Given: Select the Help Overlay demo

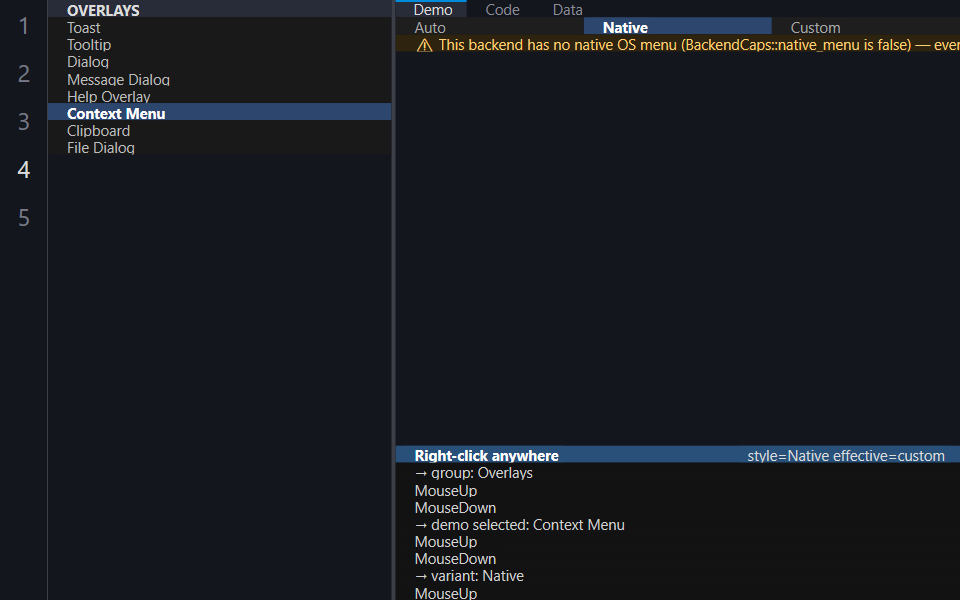Looking at the screenshot, I should [x=219, y=97].
